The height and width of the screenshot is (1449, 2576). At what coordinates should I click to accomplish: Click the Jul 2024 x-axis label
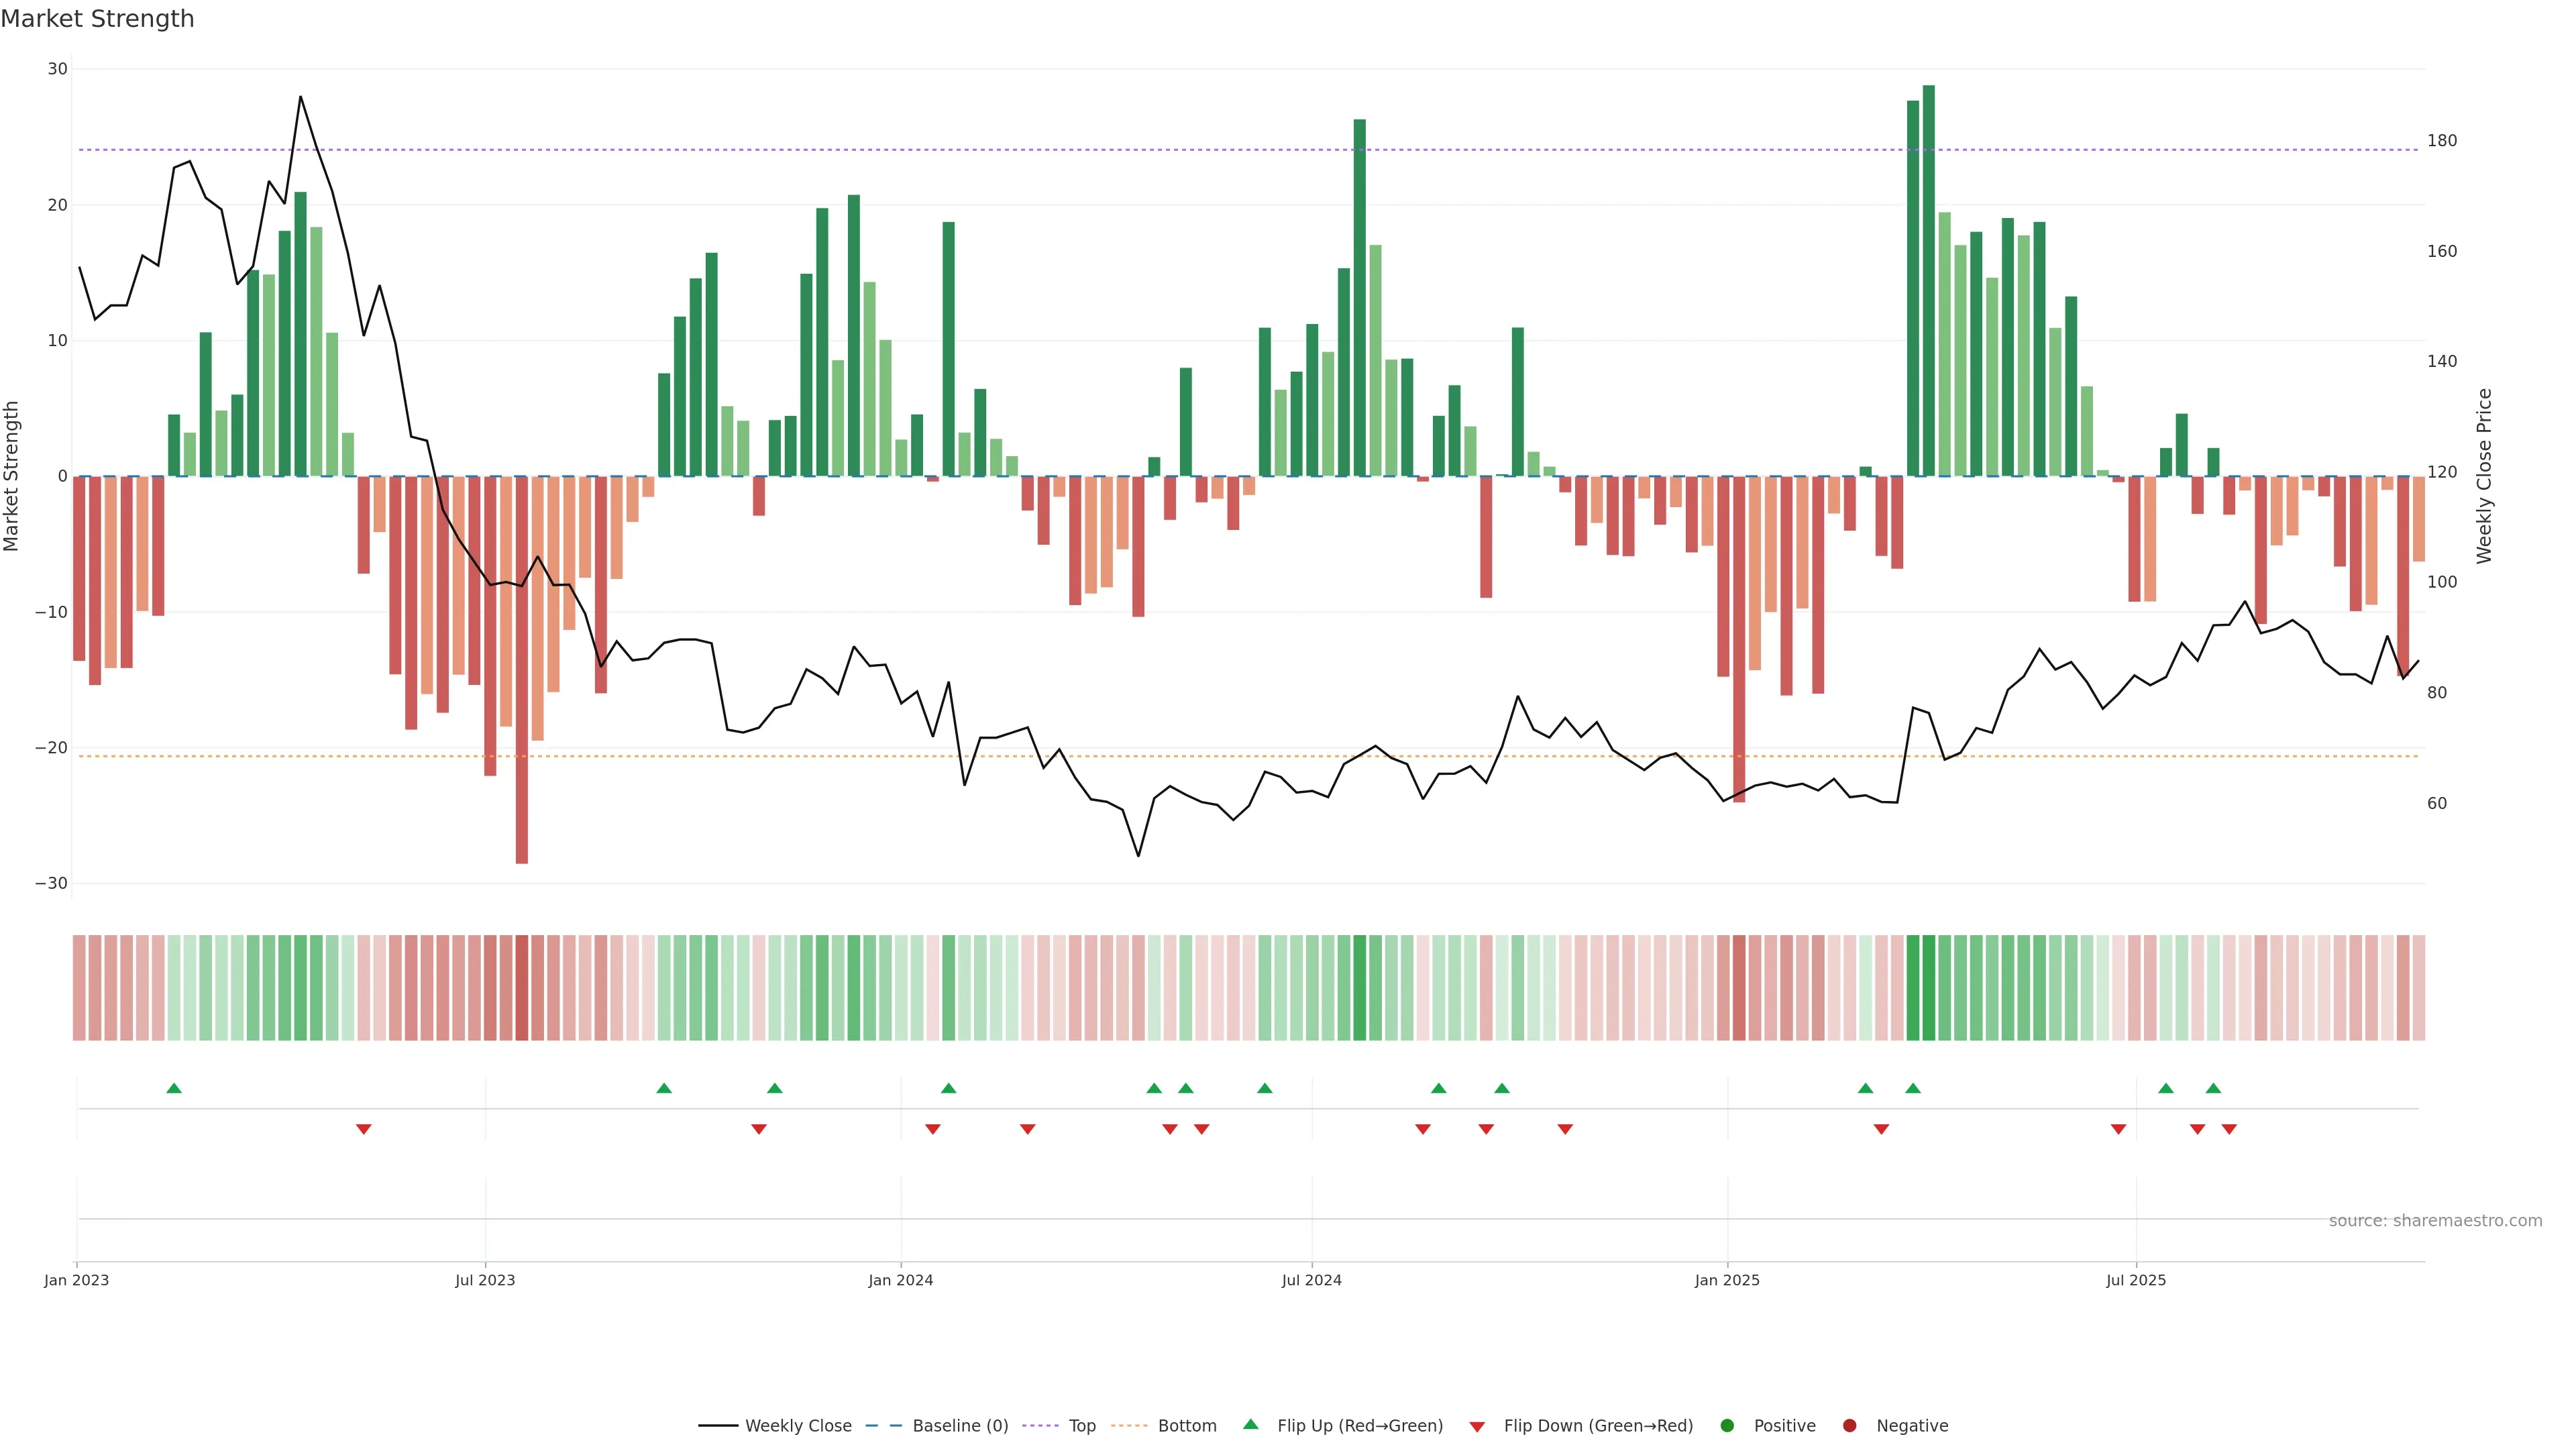click(x=1311, y=1280)
